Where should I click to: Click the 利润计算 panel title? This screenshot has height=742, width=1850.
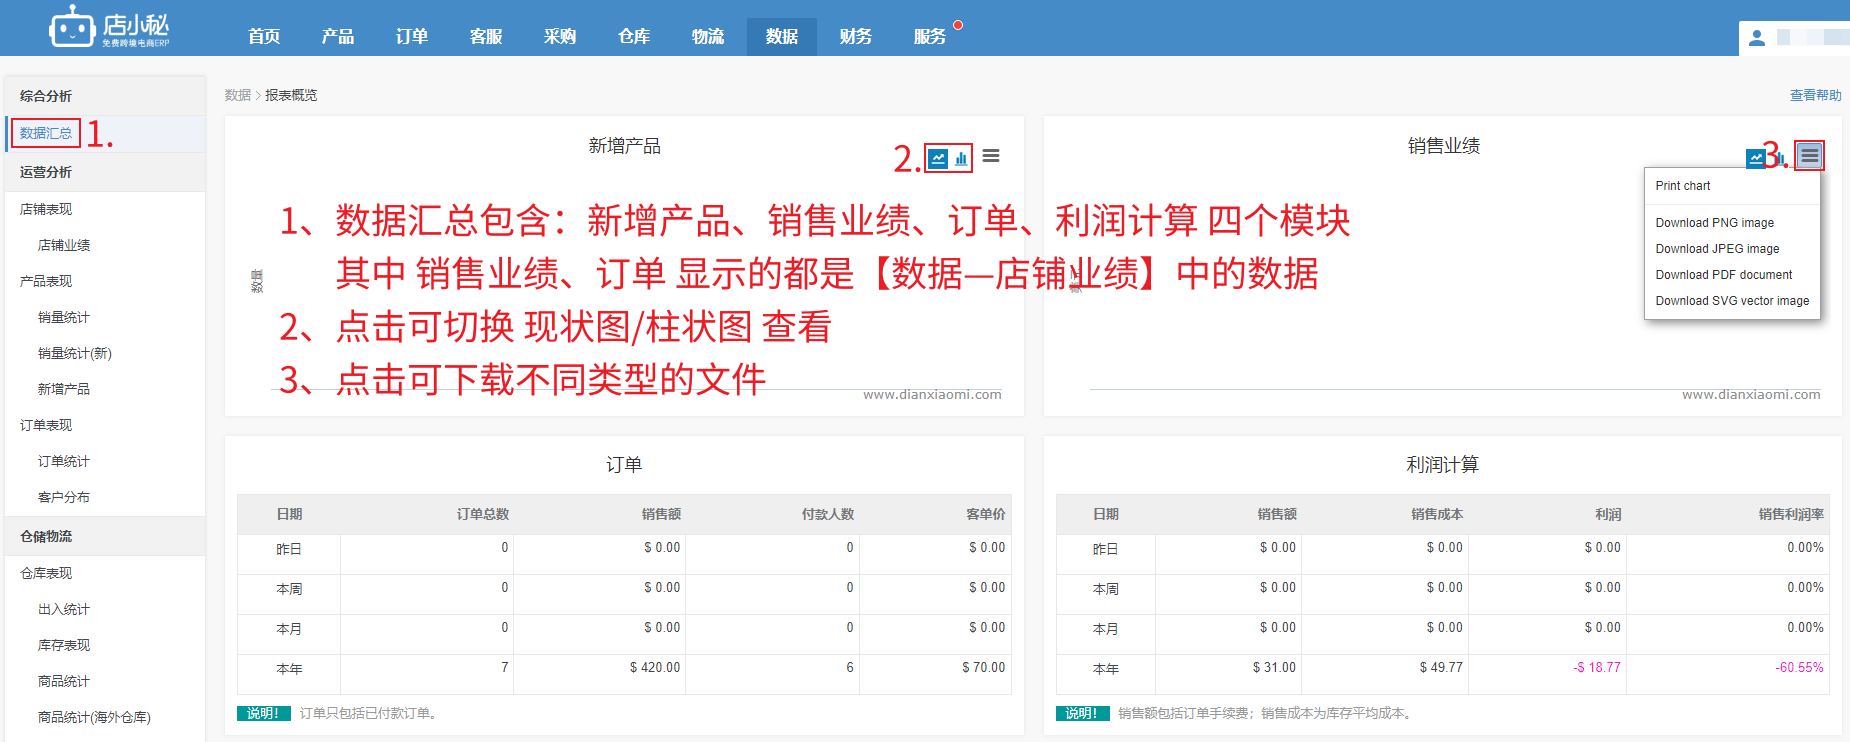pos(1442,464)
